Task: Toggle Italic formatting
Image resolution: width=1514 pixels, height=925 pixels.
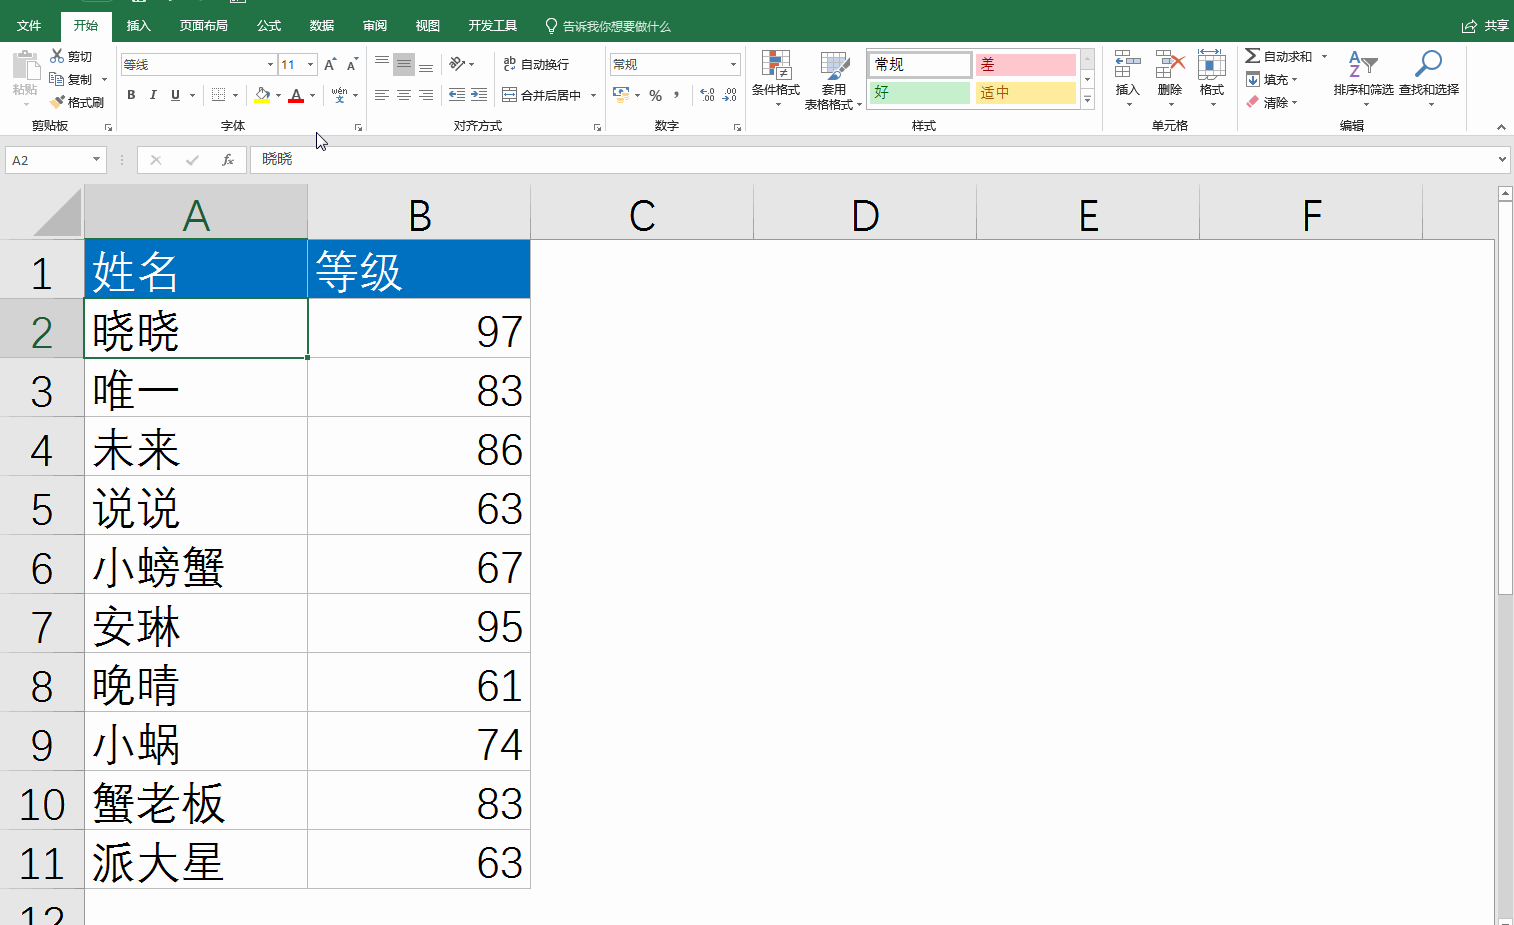Action: click(x=153, y=95)
